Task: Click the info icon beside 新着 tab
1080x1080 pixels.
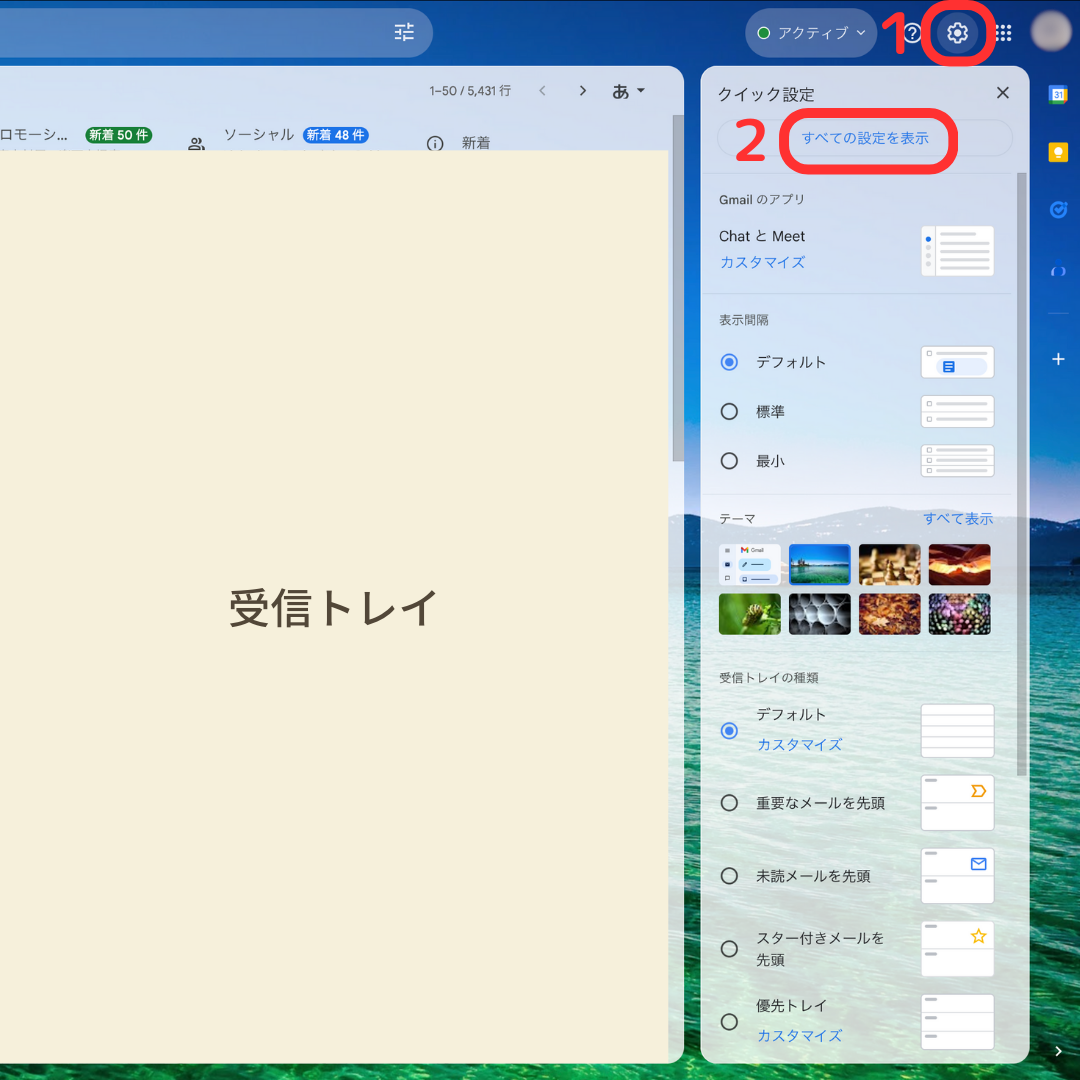Action: coord(435,143)
